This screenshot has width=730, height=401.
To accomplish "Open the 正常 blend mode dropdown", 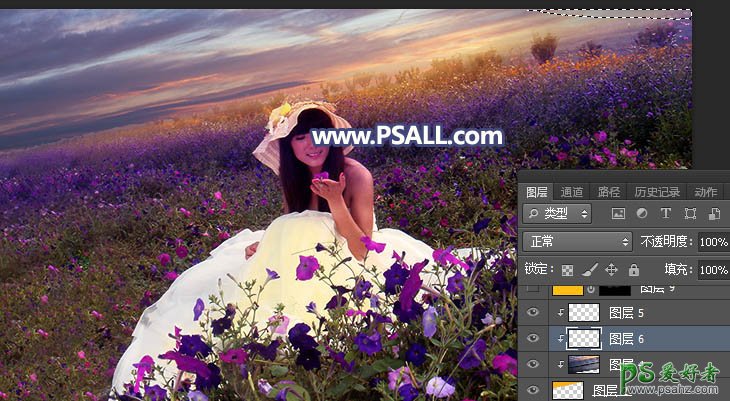I will tap(578, 242).
